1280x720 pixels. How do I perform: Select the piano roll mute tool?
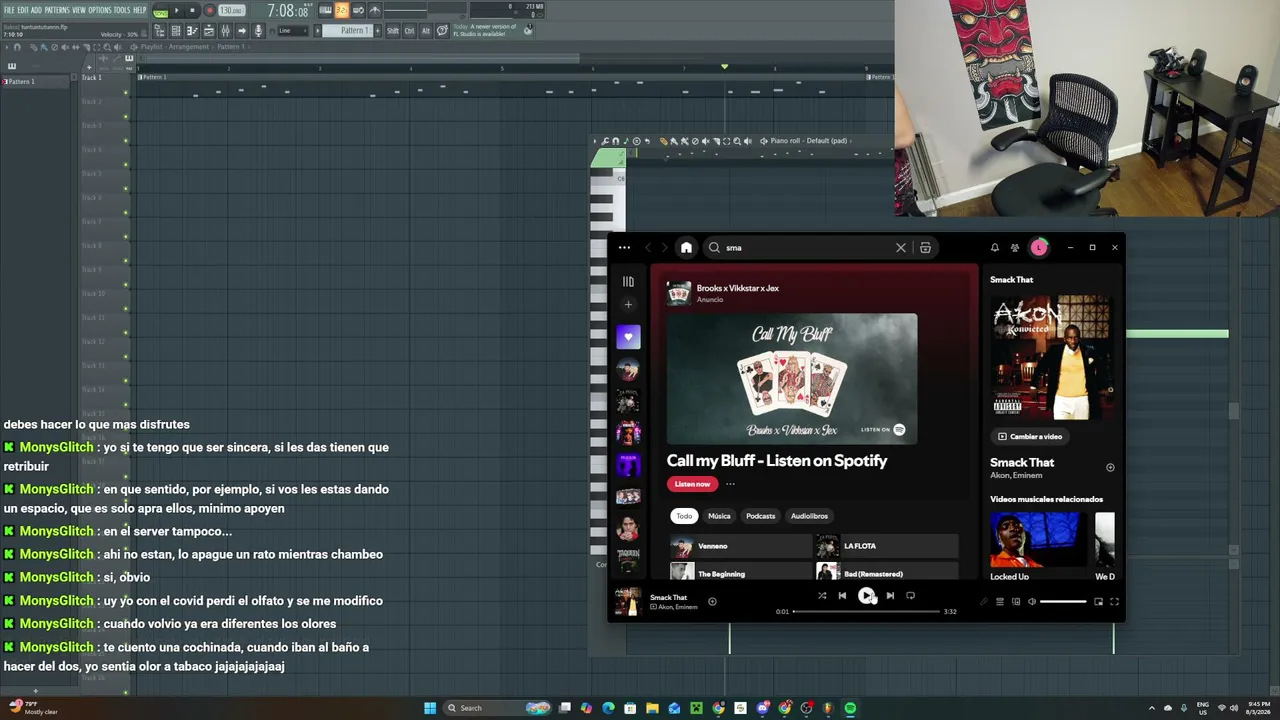(705, 141)
